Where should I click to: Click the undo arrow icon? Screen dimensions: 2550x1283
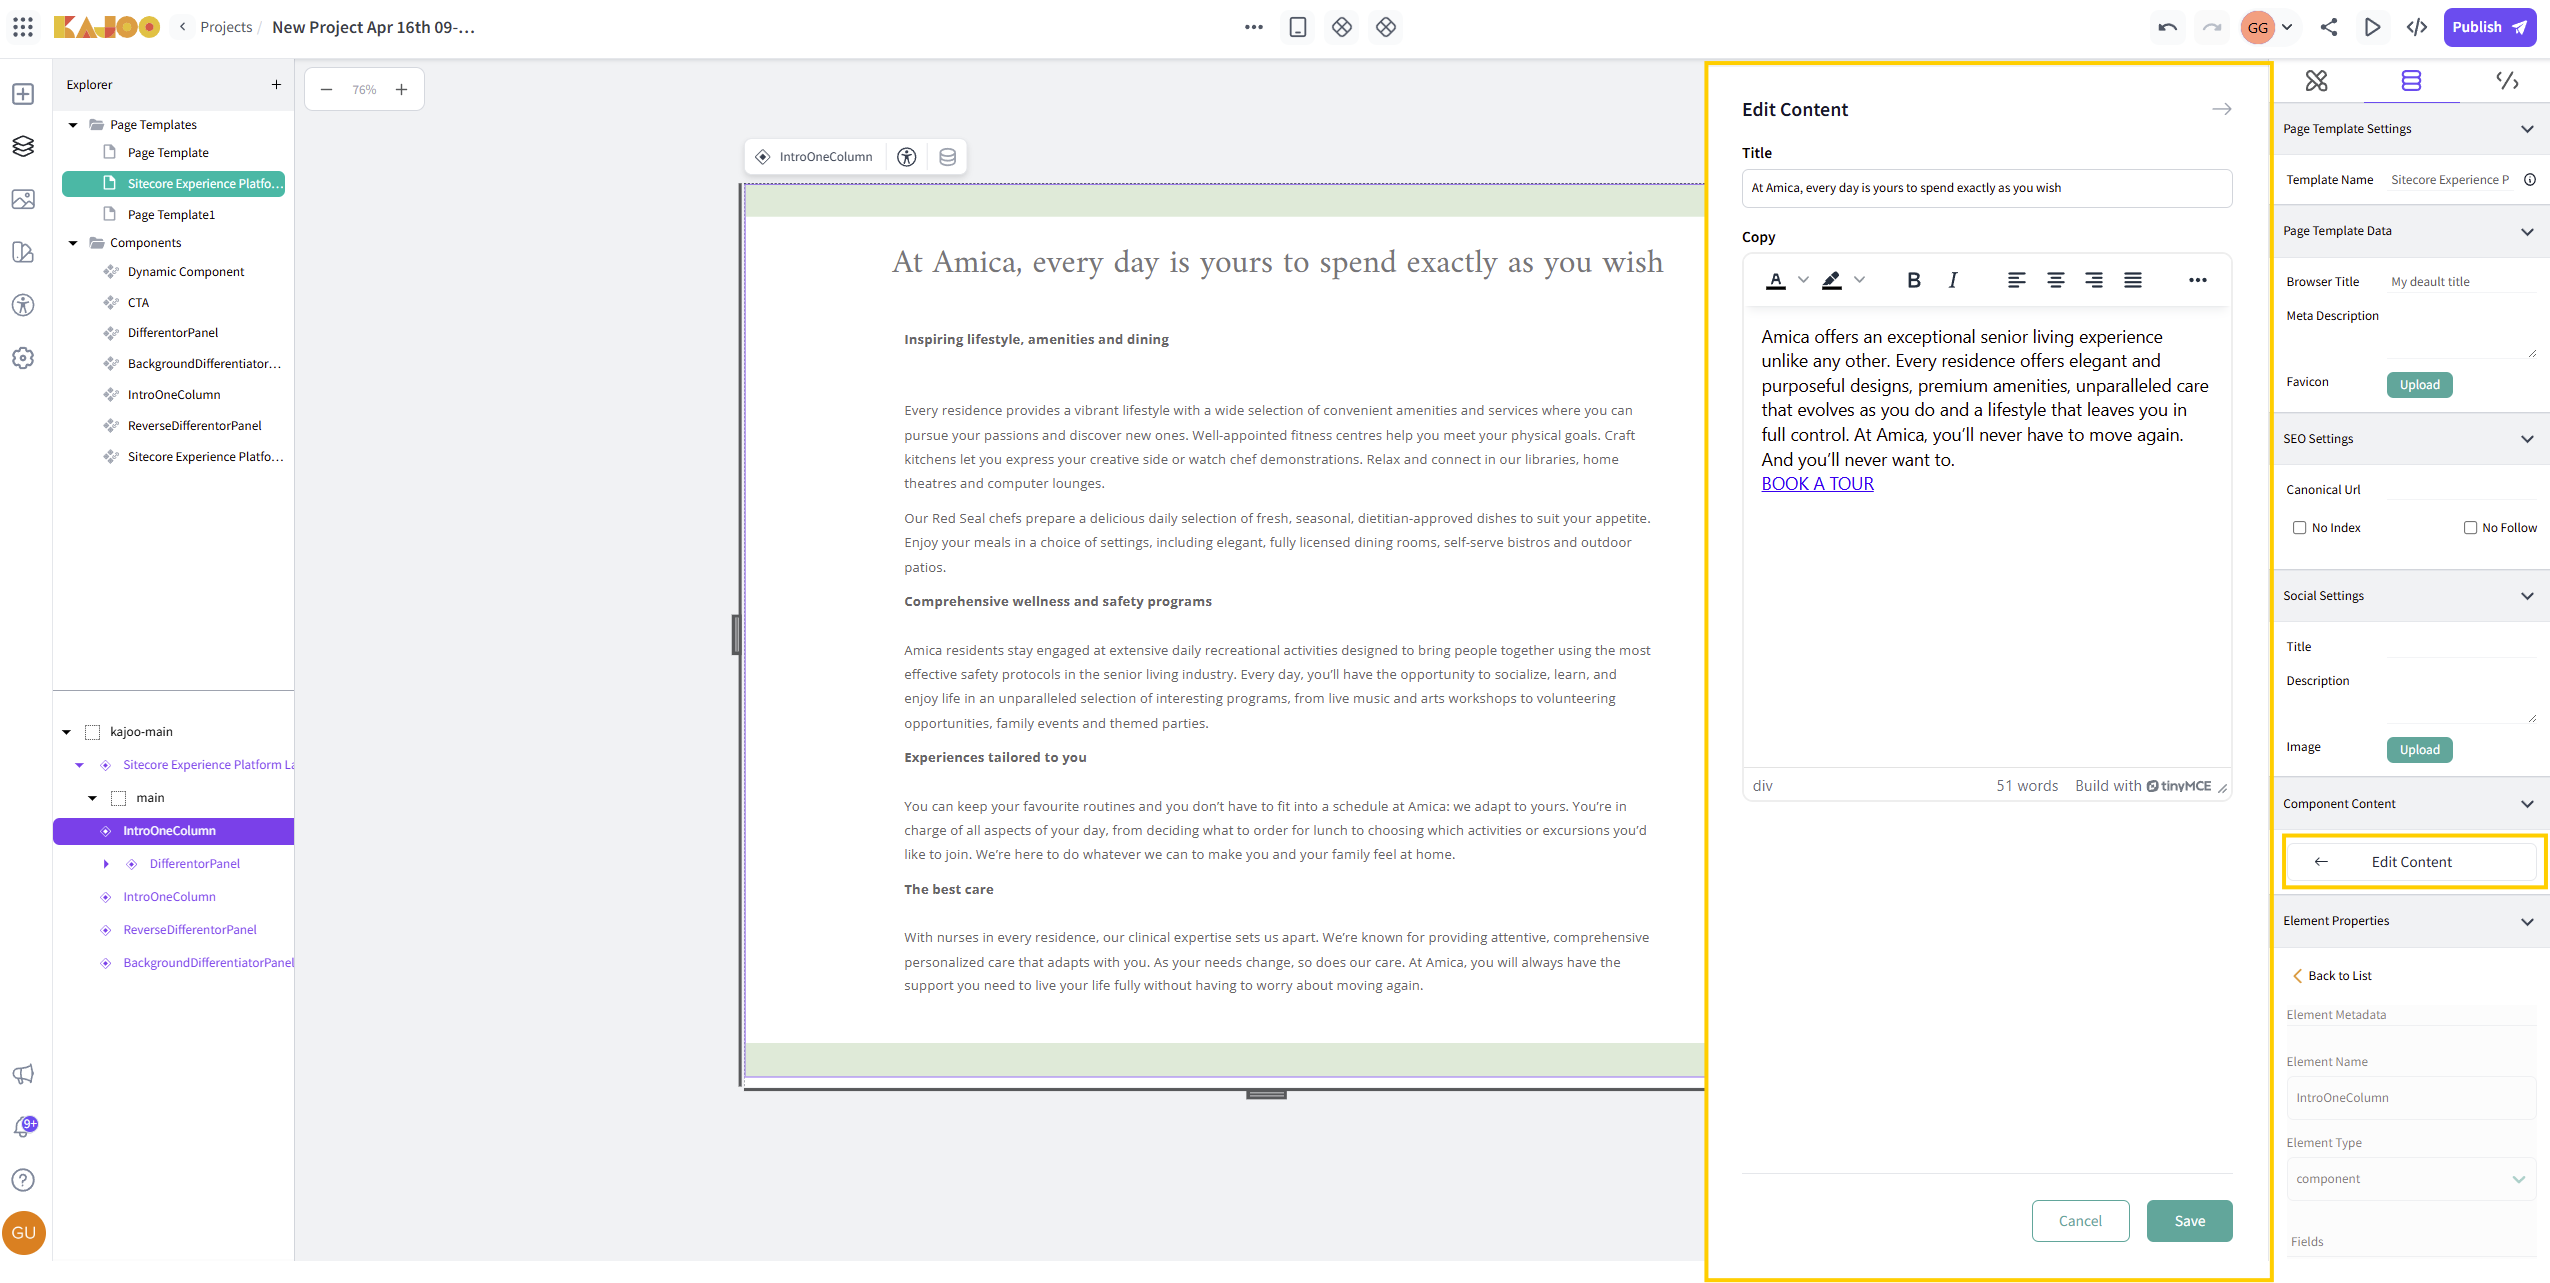(2167, 27)
